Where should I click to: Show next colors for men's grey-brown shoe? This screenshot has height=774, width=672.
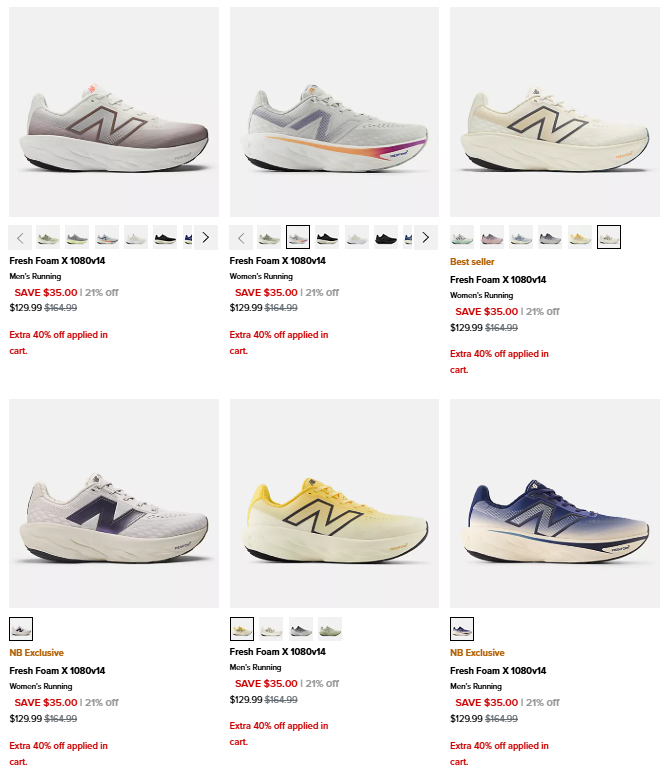(205, 237)
